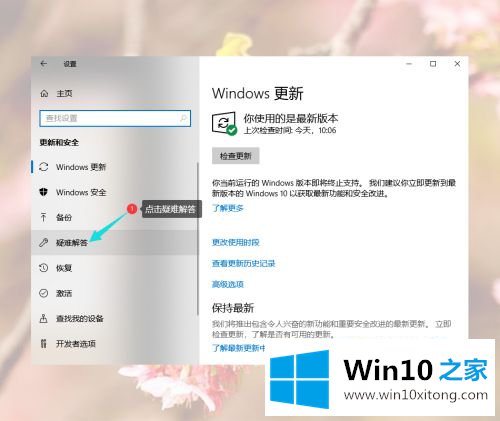
Task: Click the 激活 checkmark circle icon
Action: pyautogui.click(x=44, y=293)
